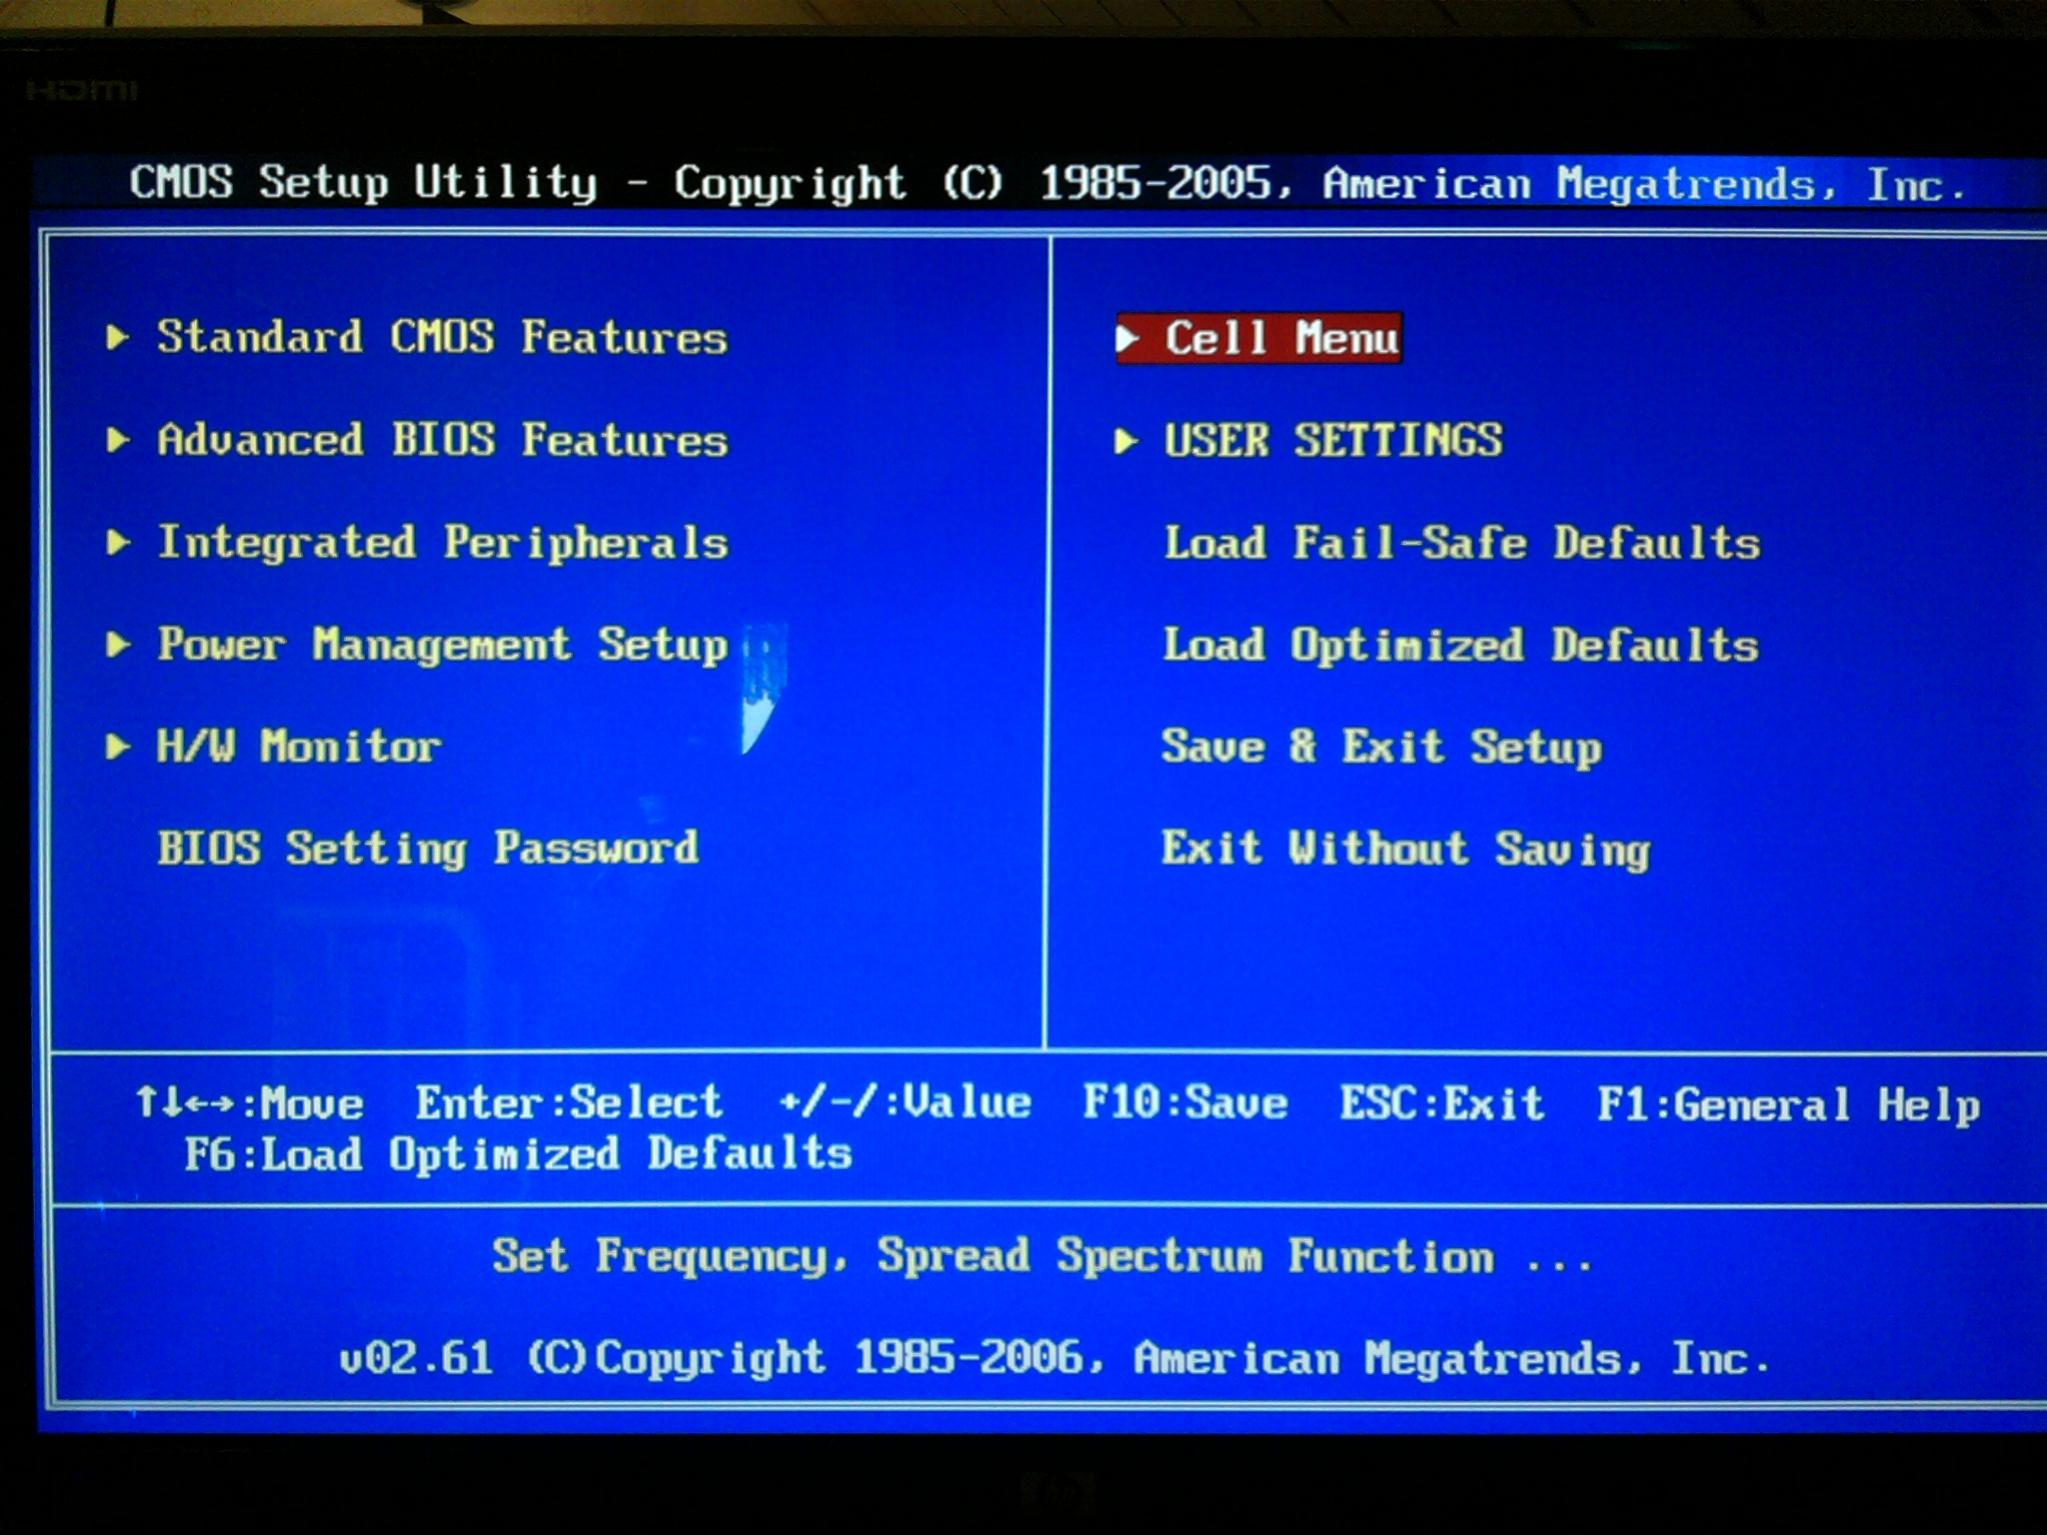Click the arrow next to Power Management Setup
The width and height of the screenshot is (2047, 1535).
118,644
